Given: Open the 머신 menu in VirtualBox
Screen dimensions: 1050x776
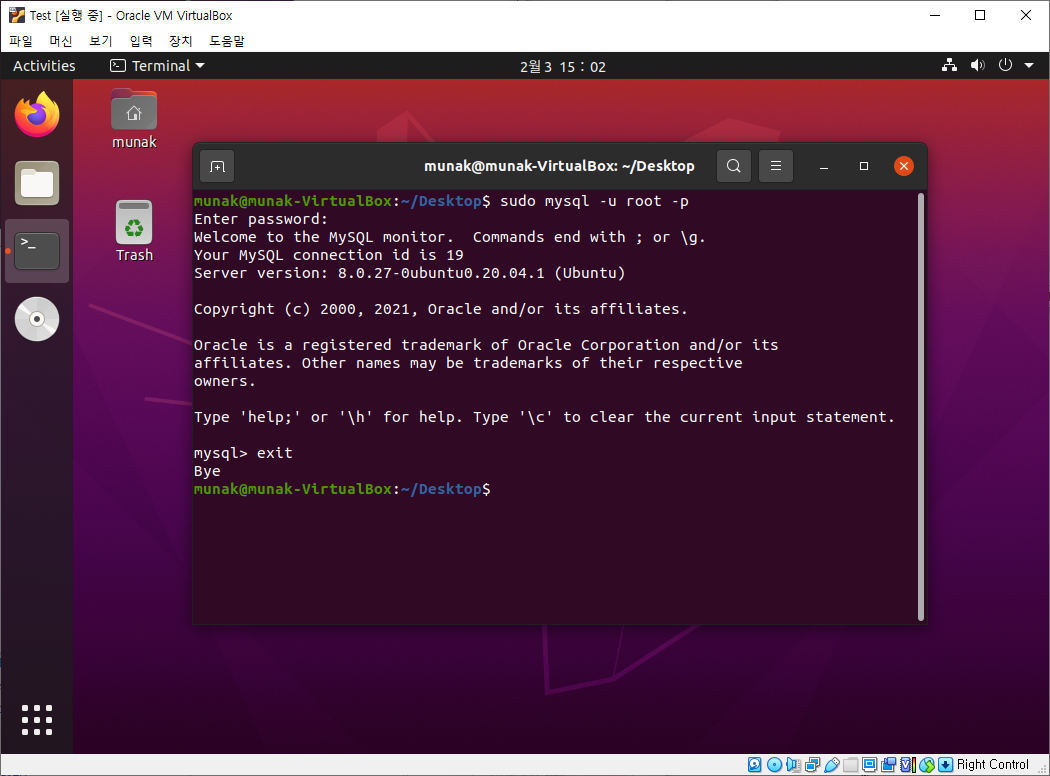Looking at the screenshot, I should click(x=60, y=41).
